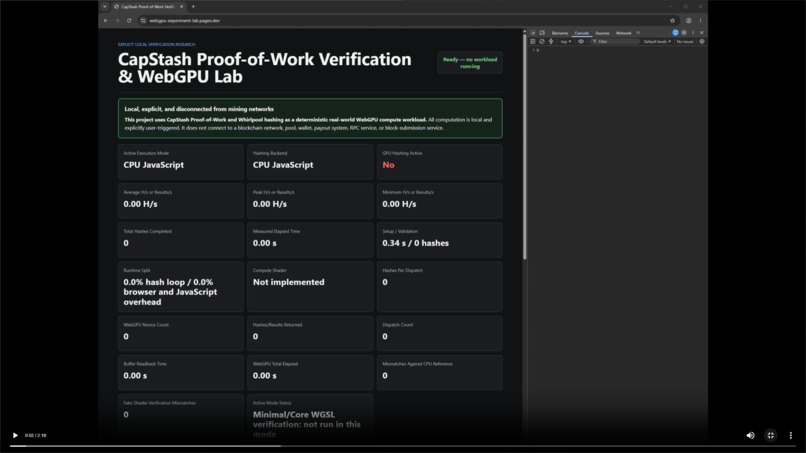Screen dimensions: 806x453
Task: Play the video with the play button
Action: 15,436
